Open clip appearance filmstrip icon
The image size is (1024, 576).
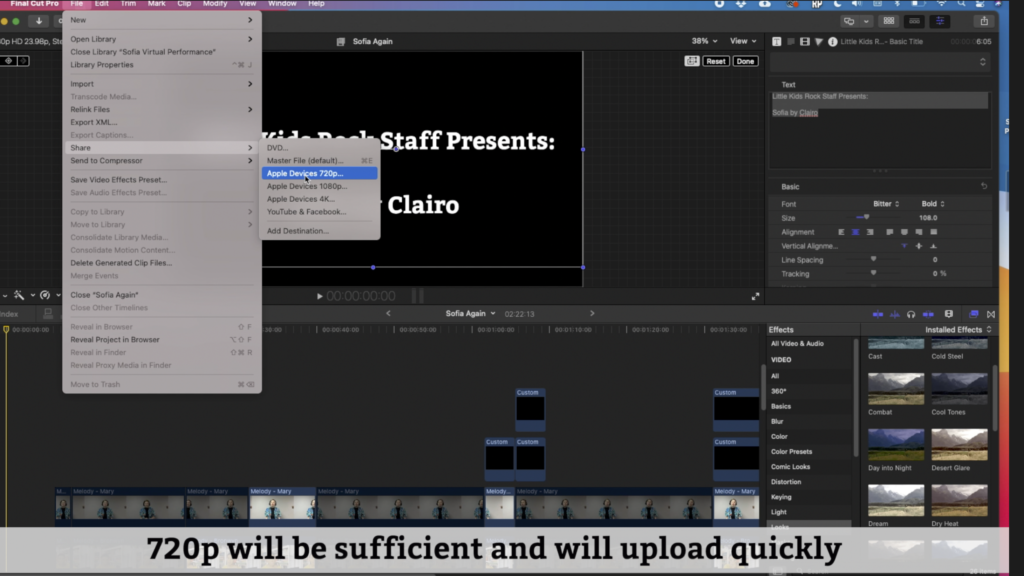[x=949, y=314]
